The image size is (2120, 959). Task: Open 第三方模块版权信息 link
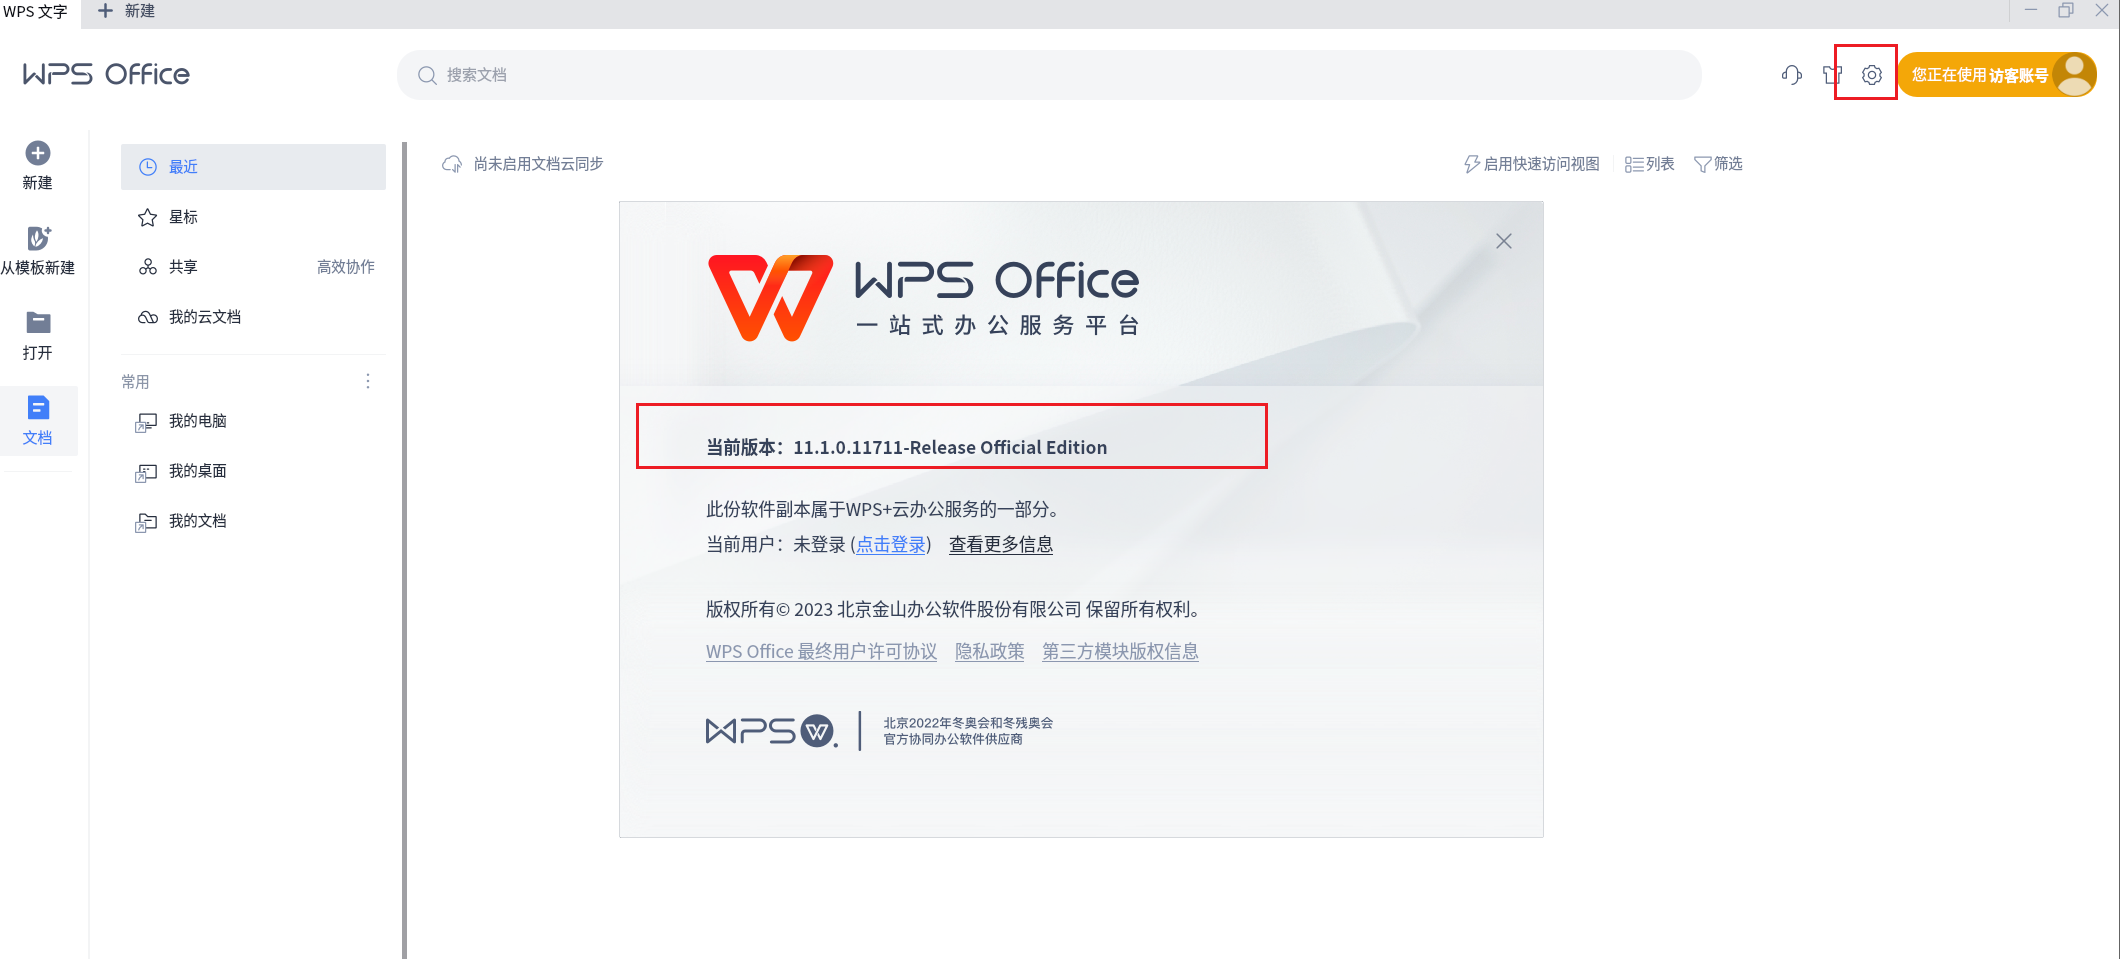(x=1120, y=652)
